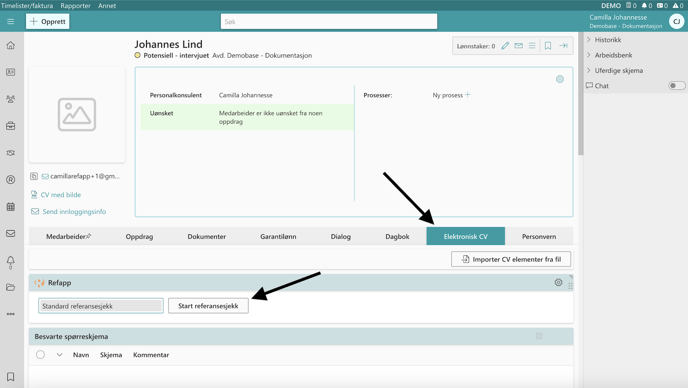
Task: Toggle the Chat switch
Action: click(x=676, y=86)
